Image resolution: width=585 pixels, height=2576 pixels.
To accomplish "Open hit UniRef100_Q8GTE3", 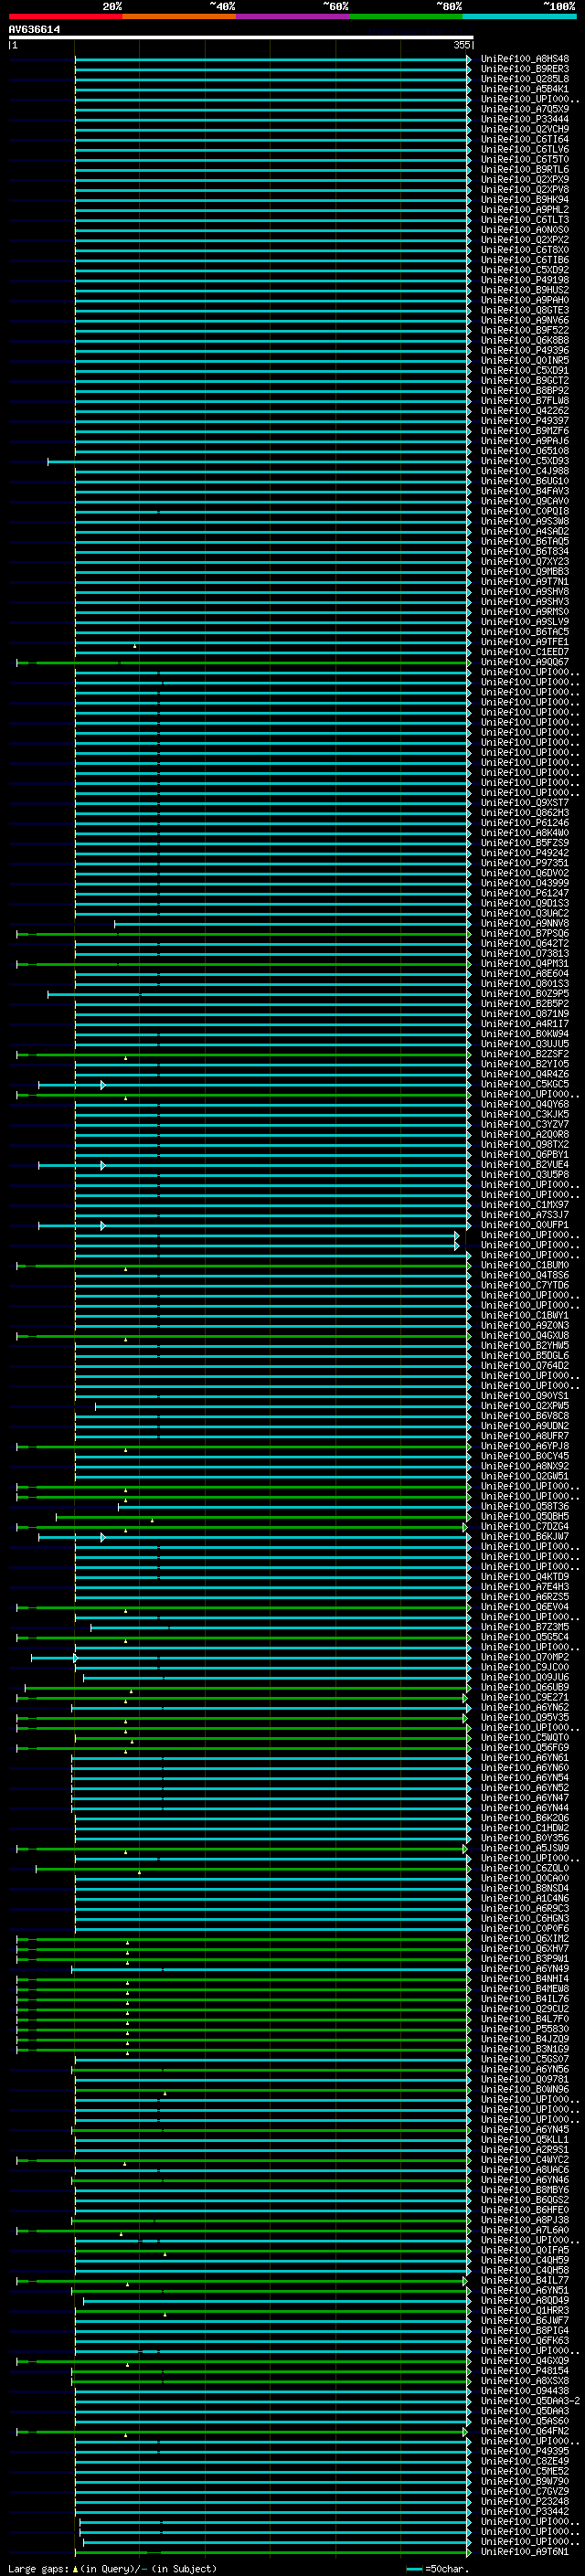I will click(524, 310).
